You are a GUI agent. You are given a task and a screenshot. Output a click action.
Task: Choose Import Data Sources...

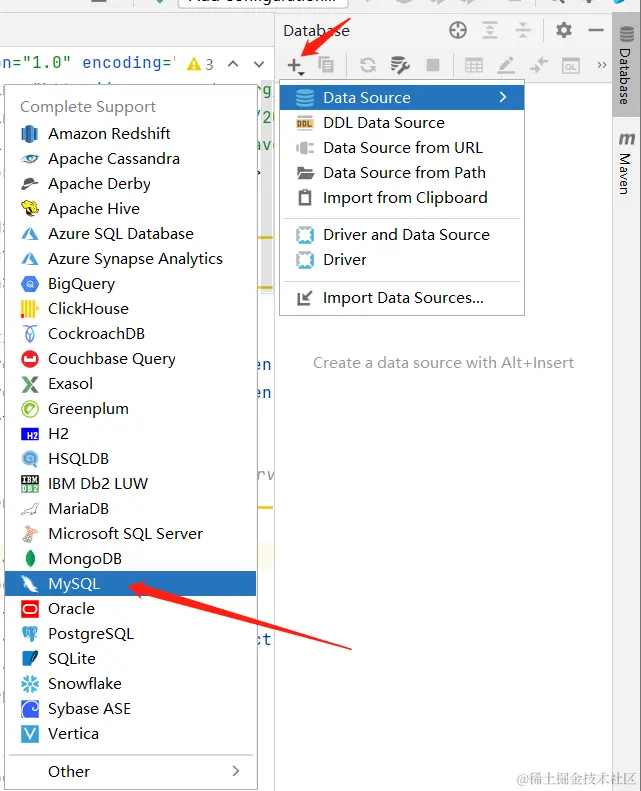point(402,298)
